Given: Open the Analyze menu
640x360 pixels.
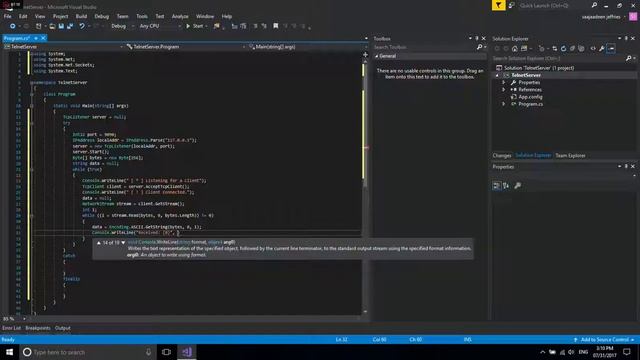Looking at the screenshot, I should 180,16.
